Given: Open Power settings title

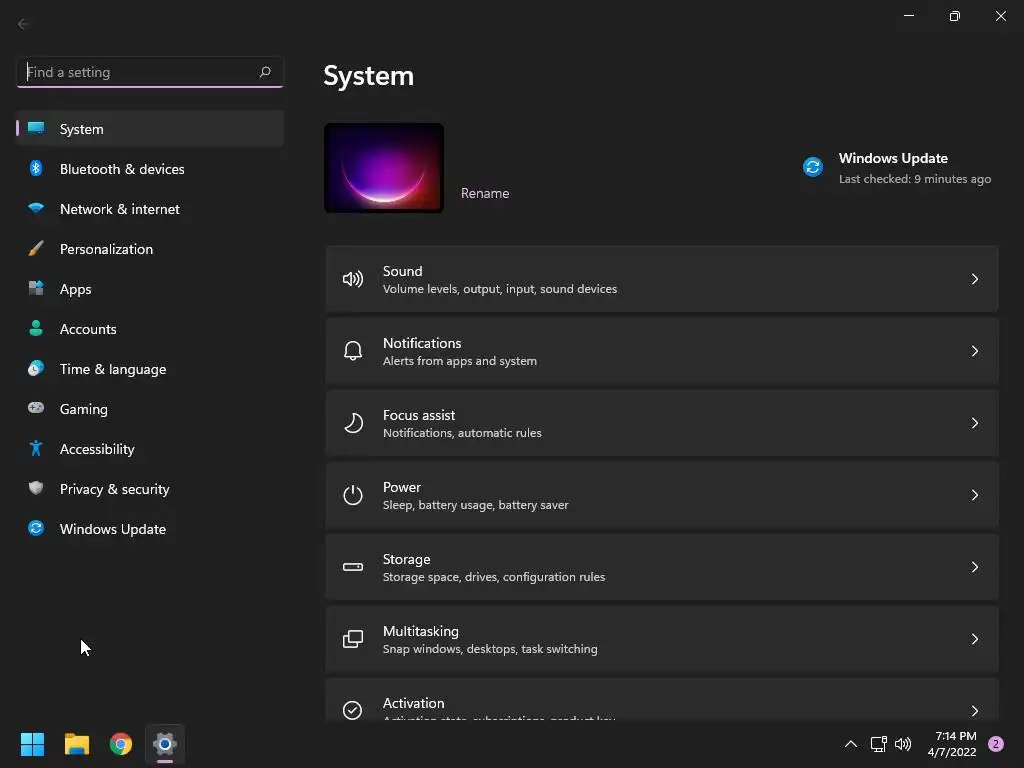Looking at the screenshot, I should [x=402, y=487].
